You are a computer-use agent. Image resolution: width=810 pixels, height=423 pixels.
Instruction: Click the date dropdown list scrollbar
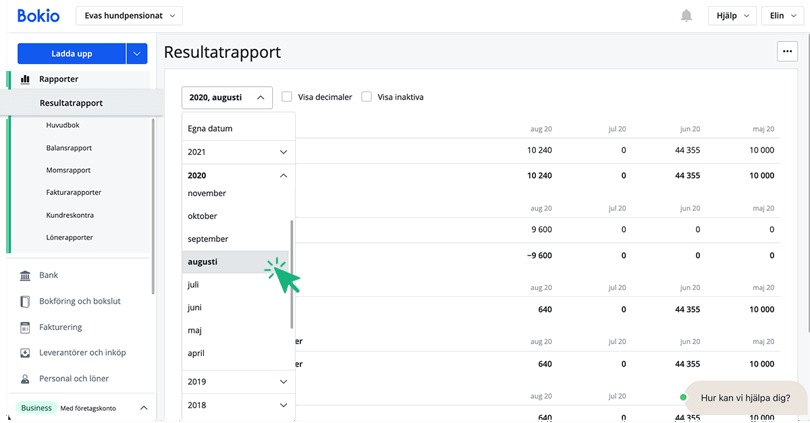[x=292, y=275]
